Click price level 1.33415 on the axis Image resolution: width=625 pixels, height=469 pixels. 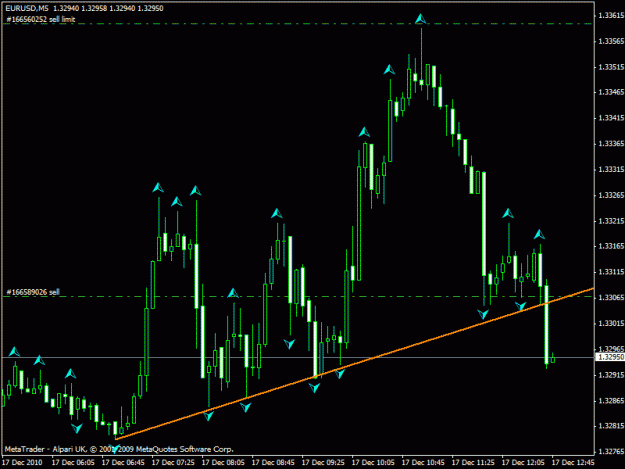pyautogui.click(x=611, y=118)
